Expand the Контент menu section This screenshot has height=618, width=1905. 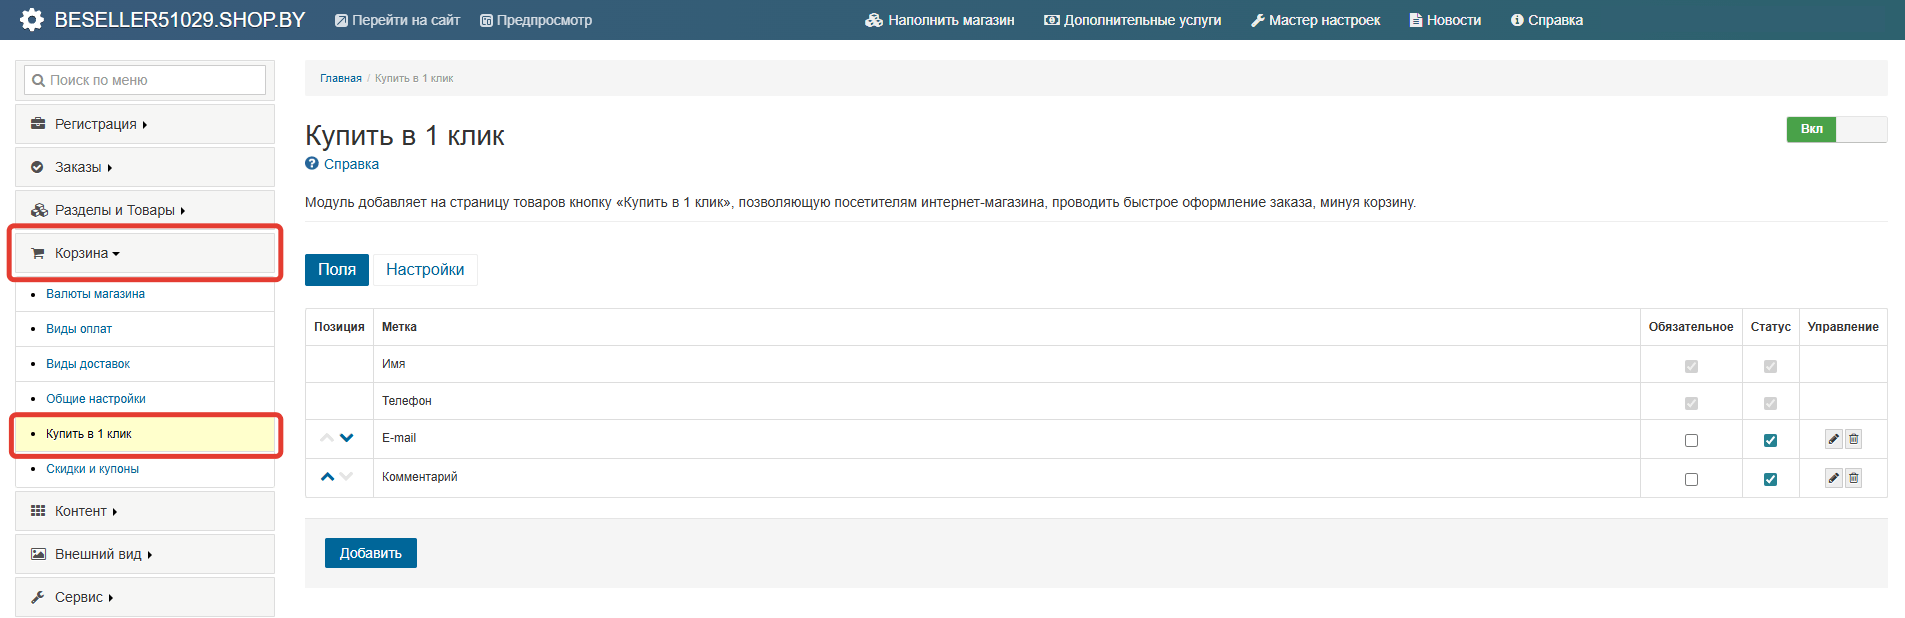click(145, 511)
